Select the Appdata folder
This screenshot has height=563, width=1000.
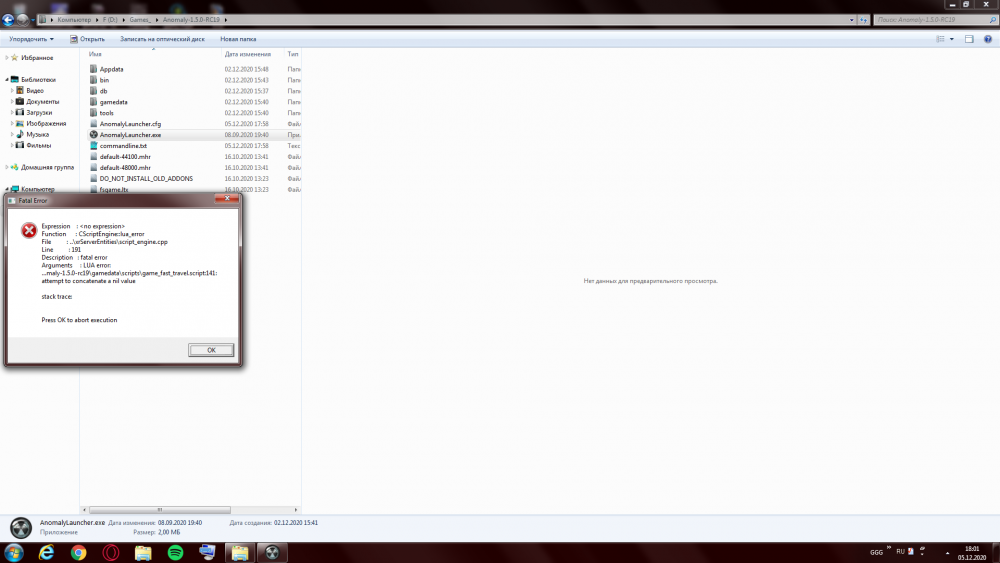click(x=112, y=69)
